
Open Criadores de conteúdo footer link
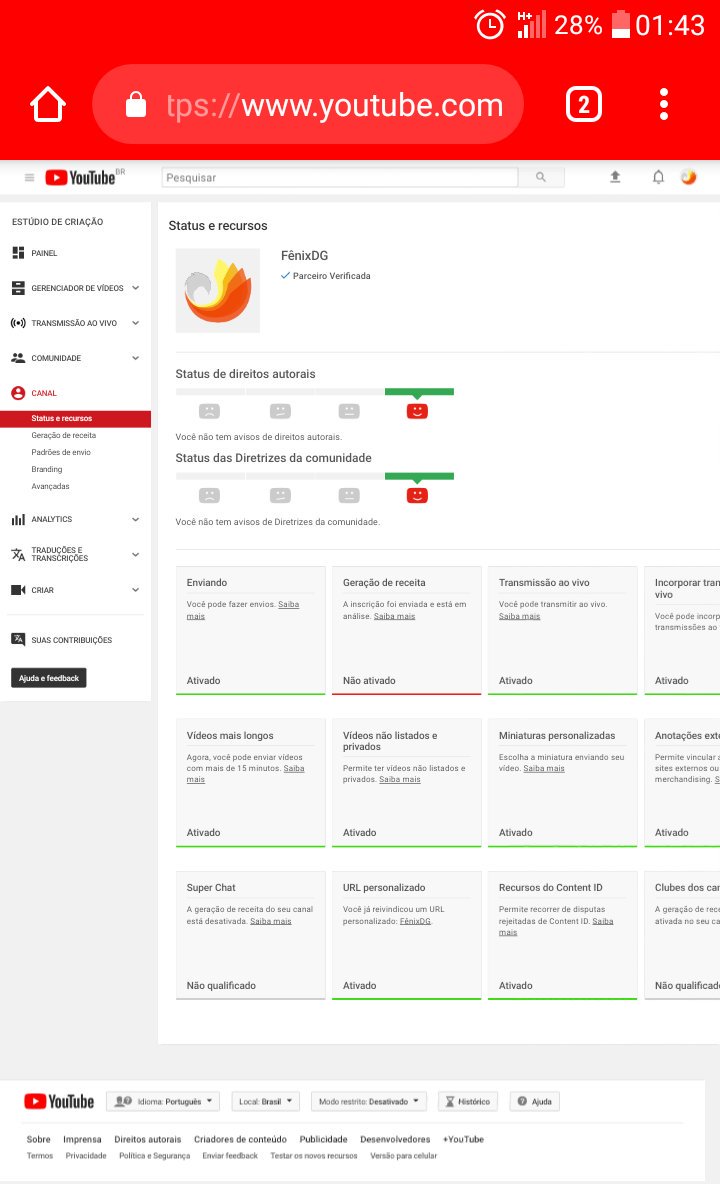tap(240, 1139)
